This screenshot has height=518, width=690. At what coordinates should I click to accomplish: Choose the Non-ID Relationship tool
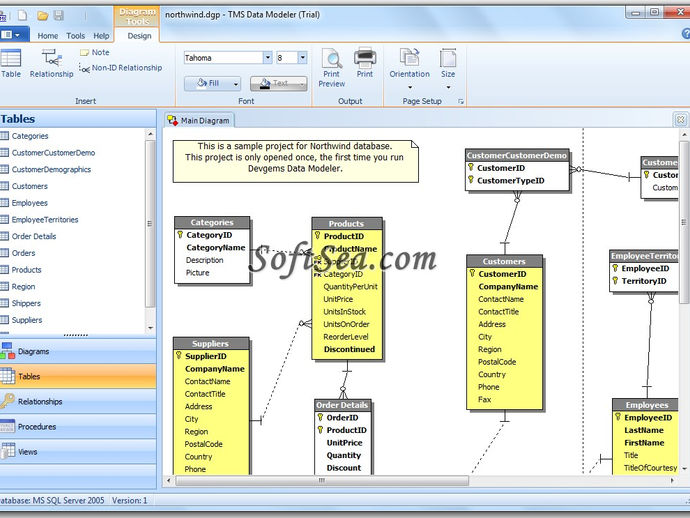coord(121,68)
